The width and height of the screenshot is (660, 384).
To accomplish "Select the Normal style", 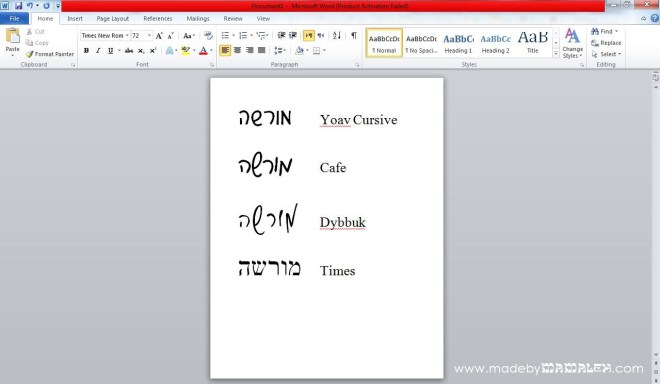I will [384, 43].
